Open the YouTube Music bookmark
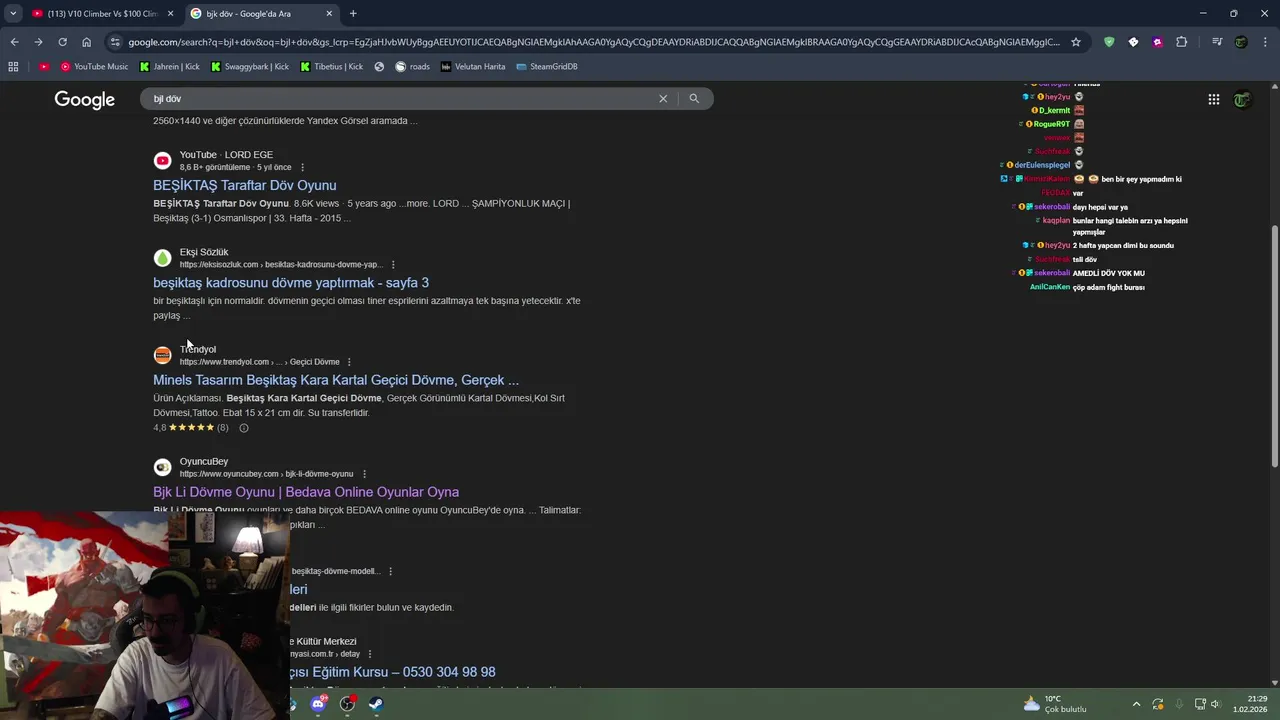This screenshot has width=1280, height=720. pos(94,66)
